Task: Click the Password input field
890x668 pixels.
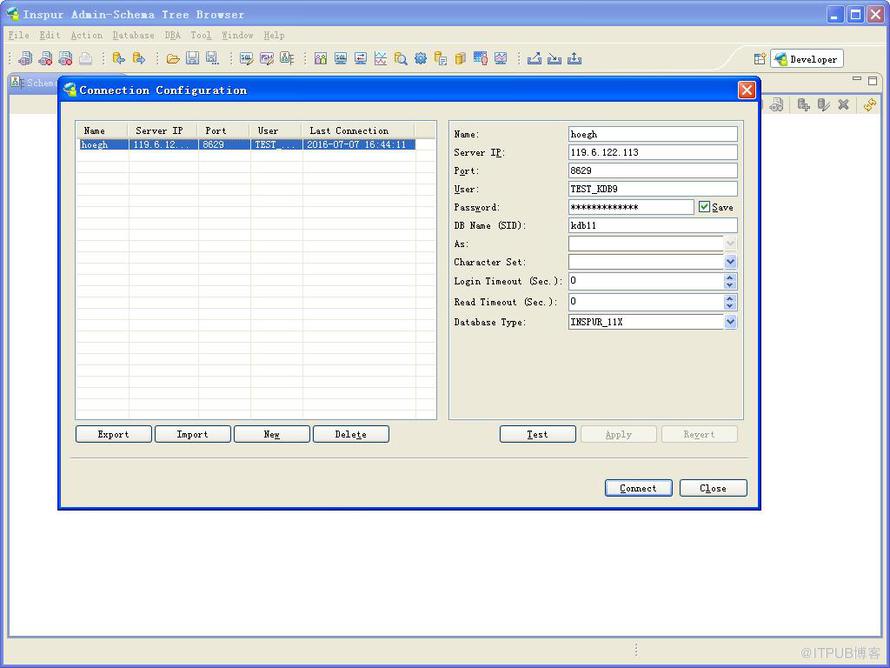Action: coord(631,207)
